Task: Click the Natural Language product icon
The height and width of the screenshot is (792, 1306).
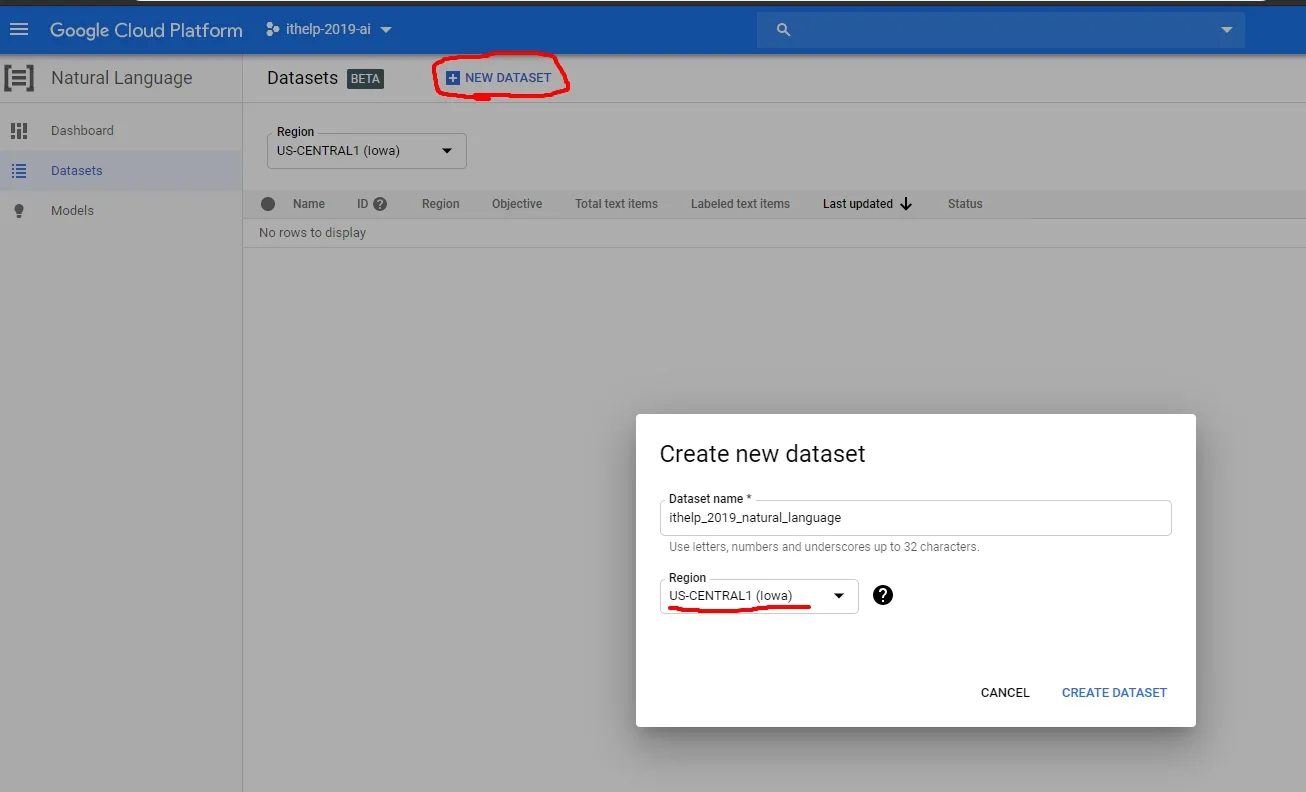Action: tap(19, 78)
